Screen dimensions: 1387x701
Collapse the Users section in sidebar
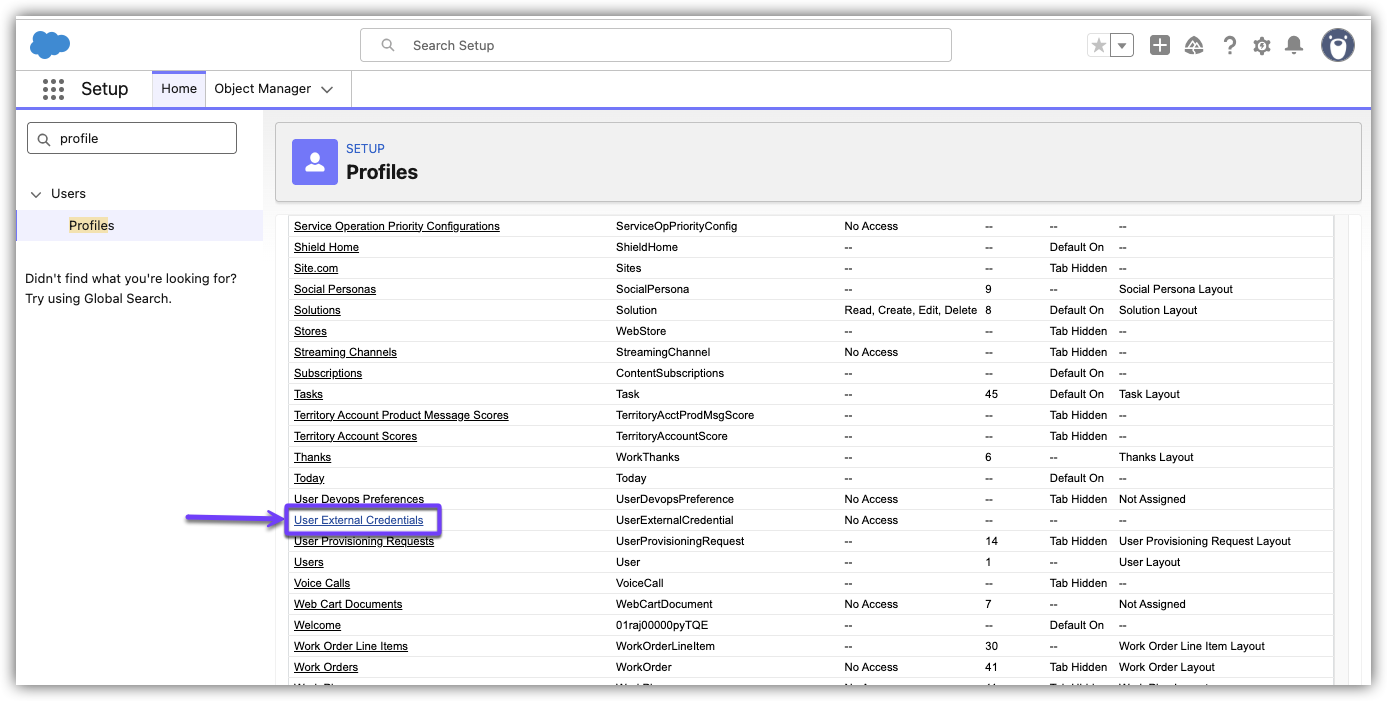[36, 194]
